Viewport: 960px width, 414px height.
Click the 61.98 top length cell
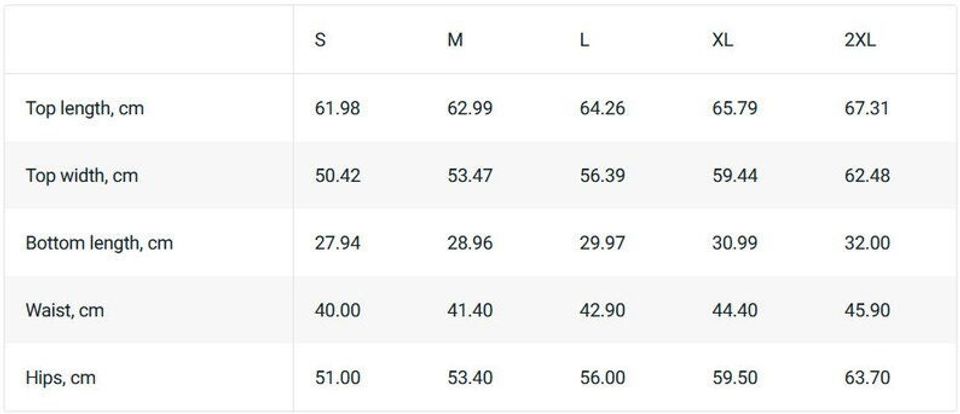click(337, 108)
